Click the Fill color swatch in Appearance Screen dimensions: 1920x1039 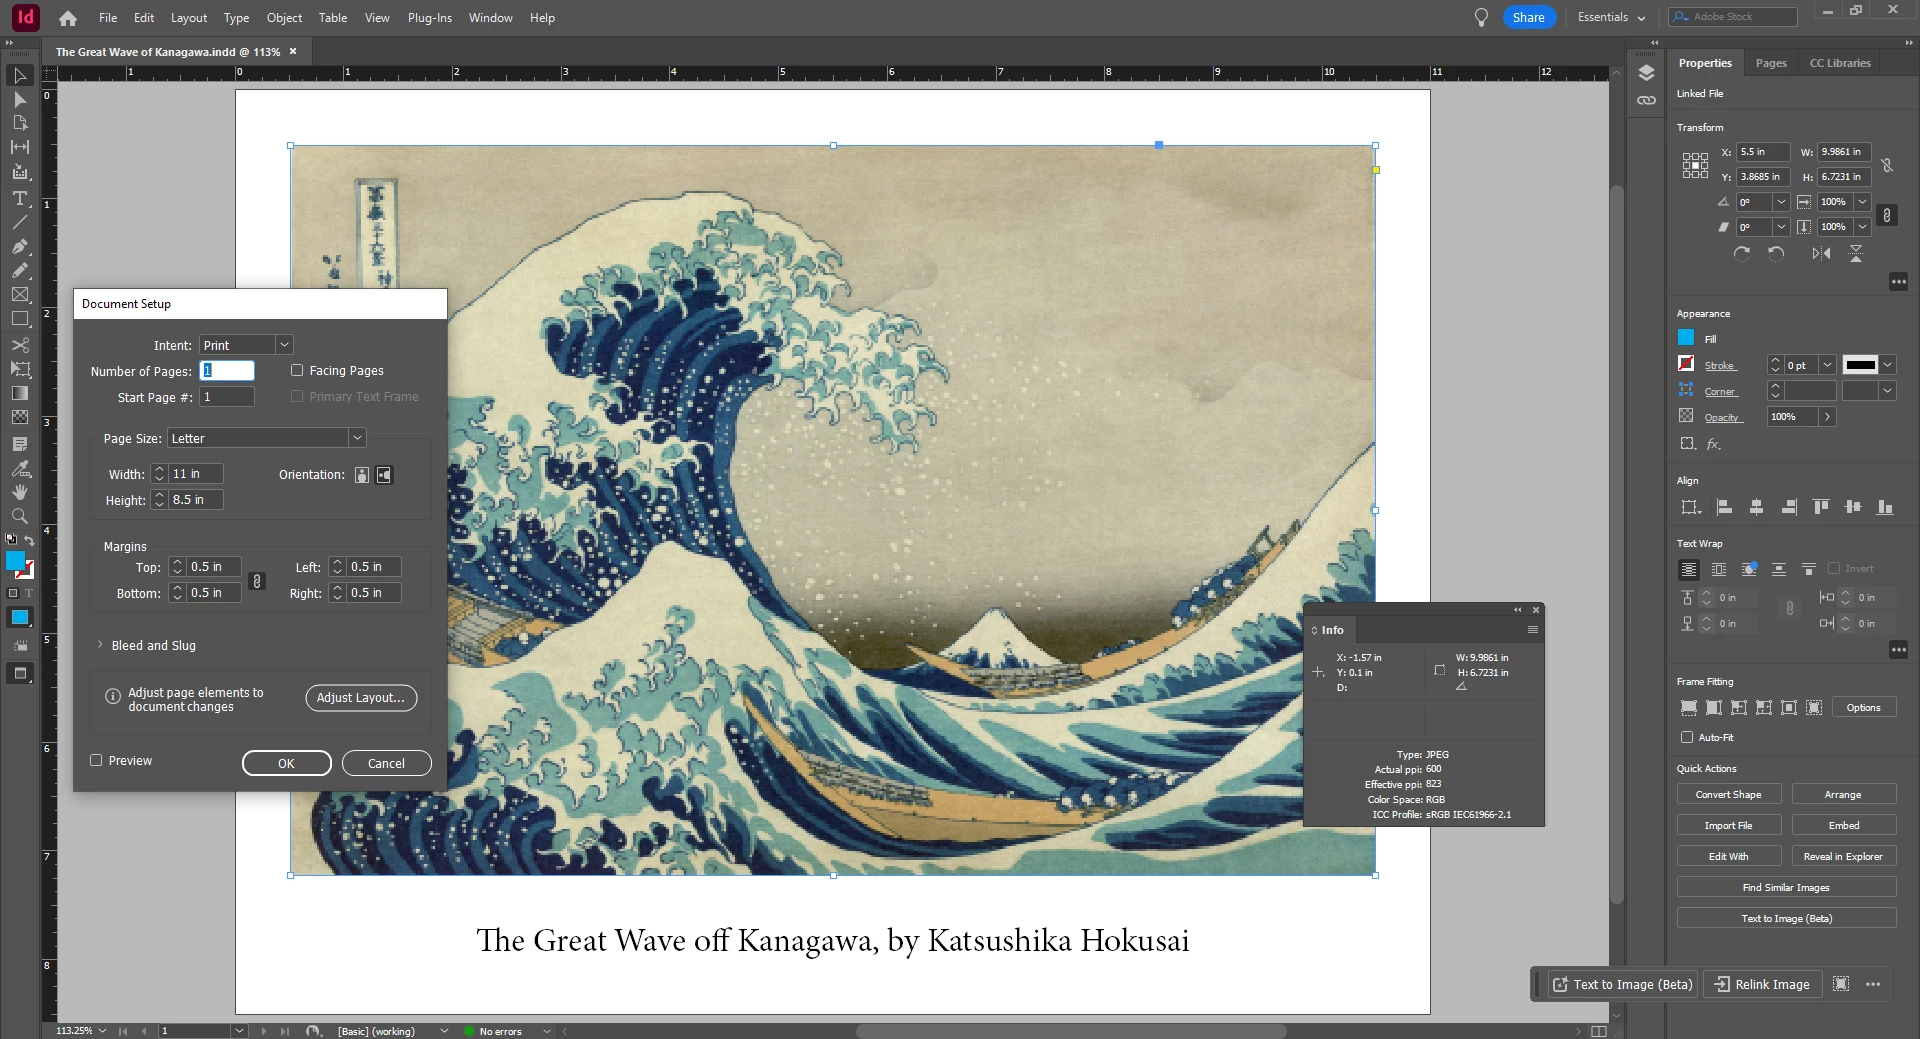1686,338
